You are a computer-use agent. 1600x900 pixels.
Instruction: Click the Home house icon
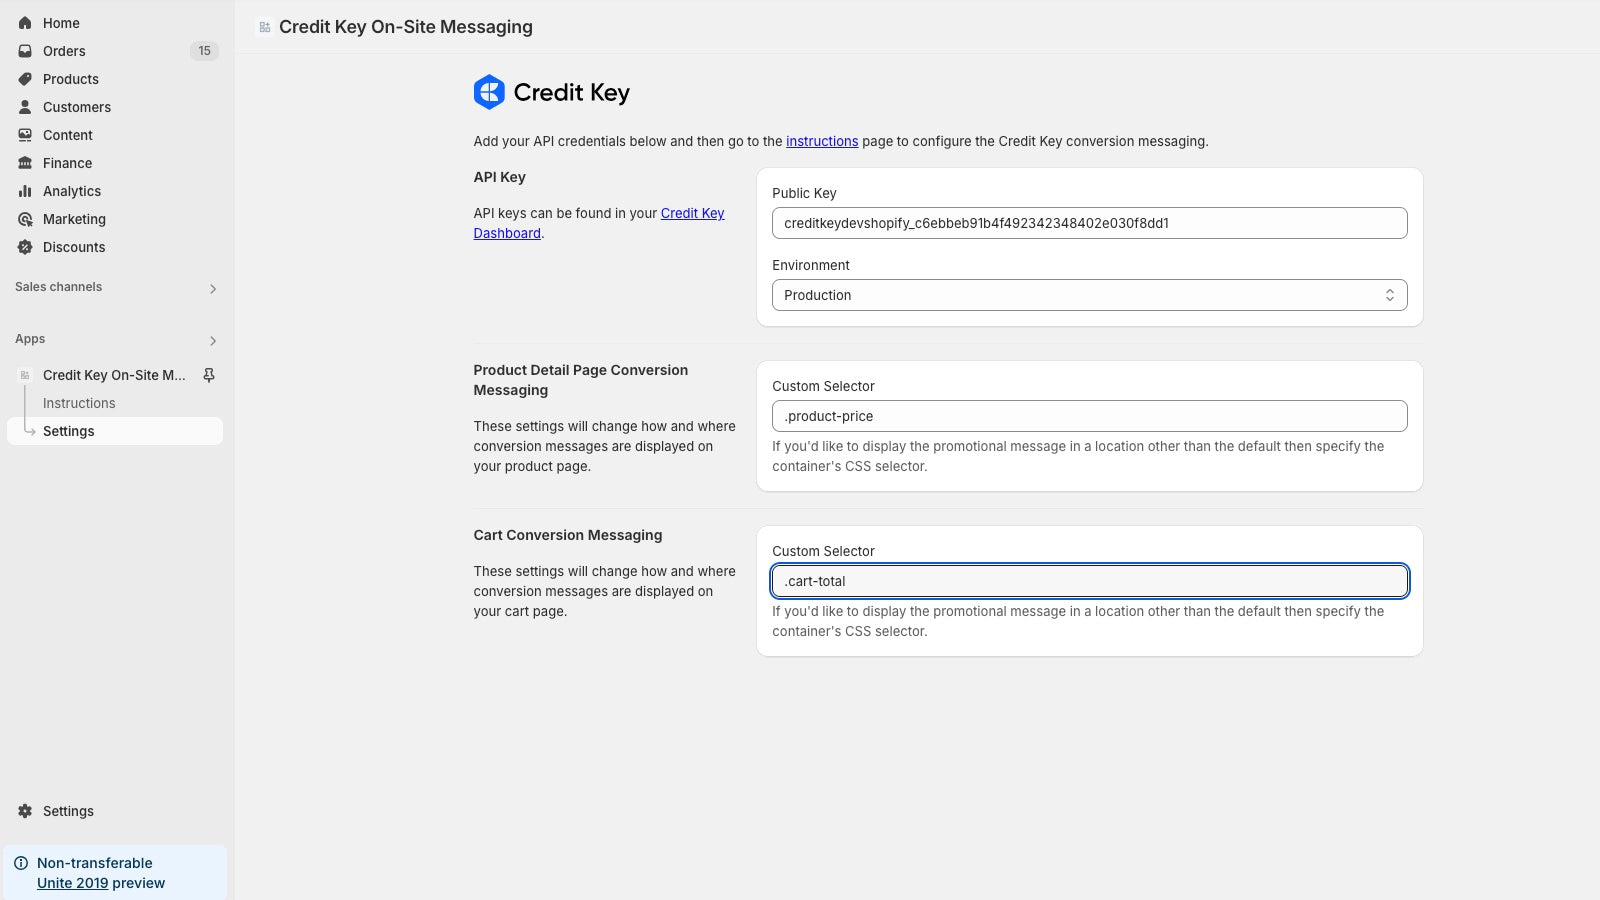25,23
